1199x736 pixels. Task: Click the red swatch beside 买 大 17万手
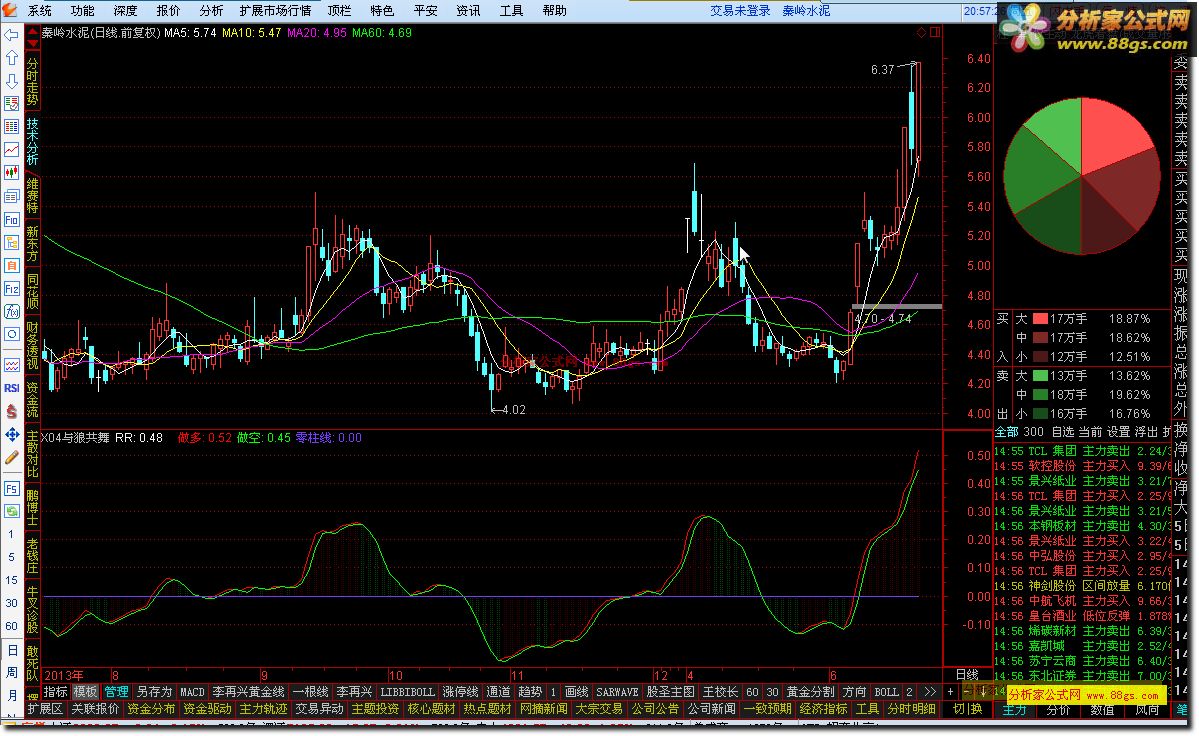coord(1040,319)
